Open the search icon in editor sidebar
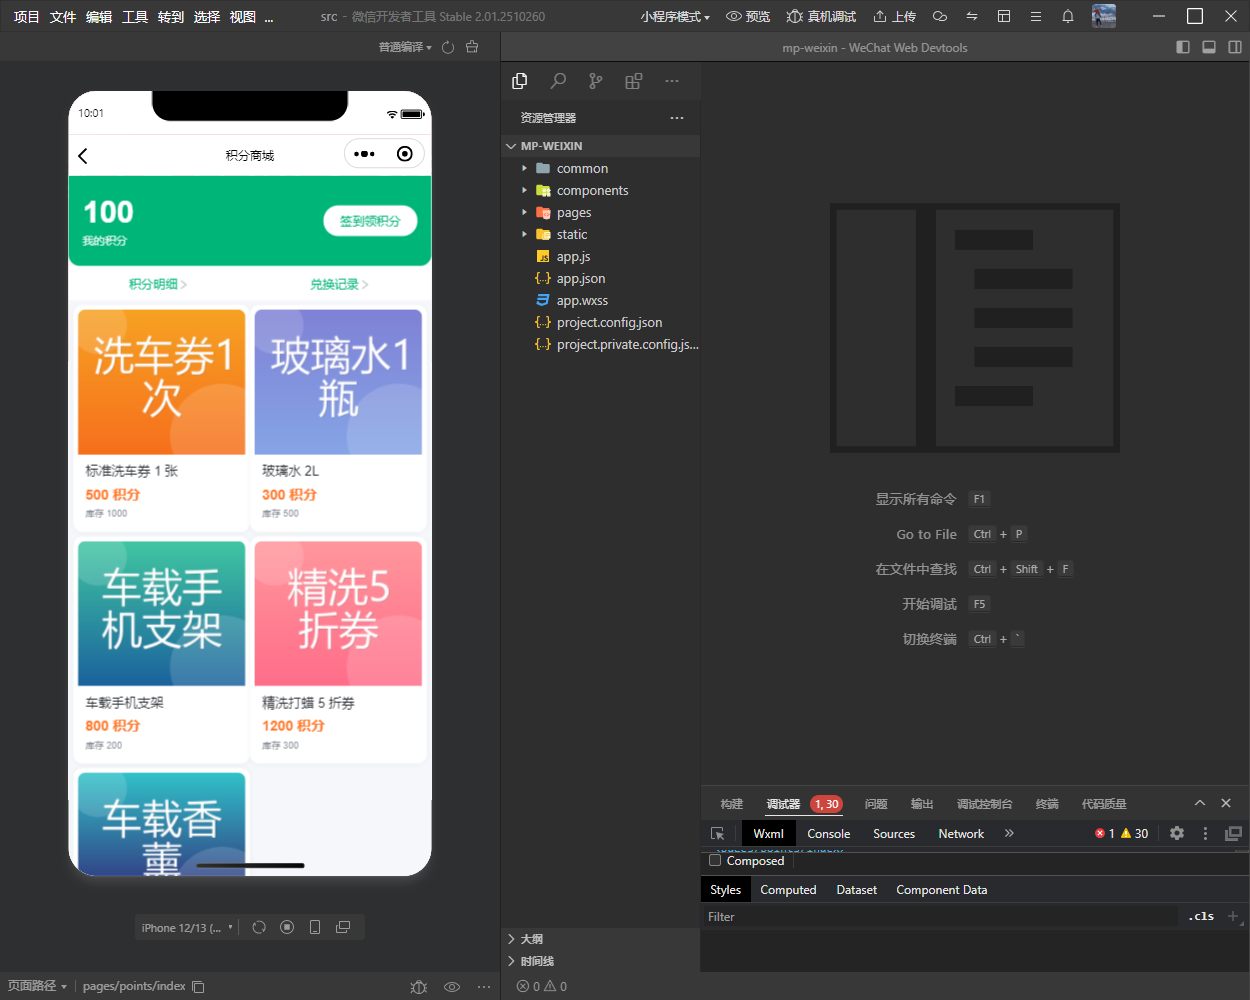This screenshot has width=1250, height=1000. pos(558,81)
